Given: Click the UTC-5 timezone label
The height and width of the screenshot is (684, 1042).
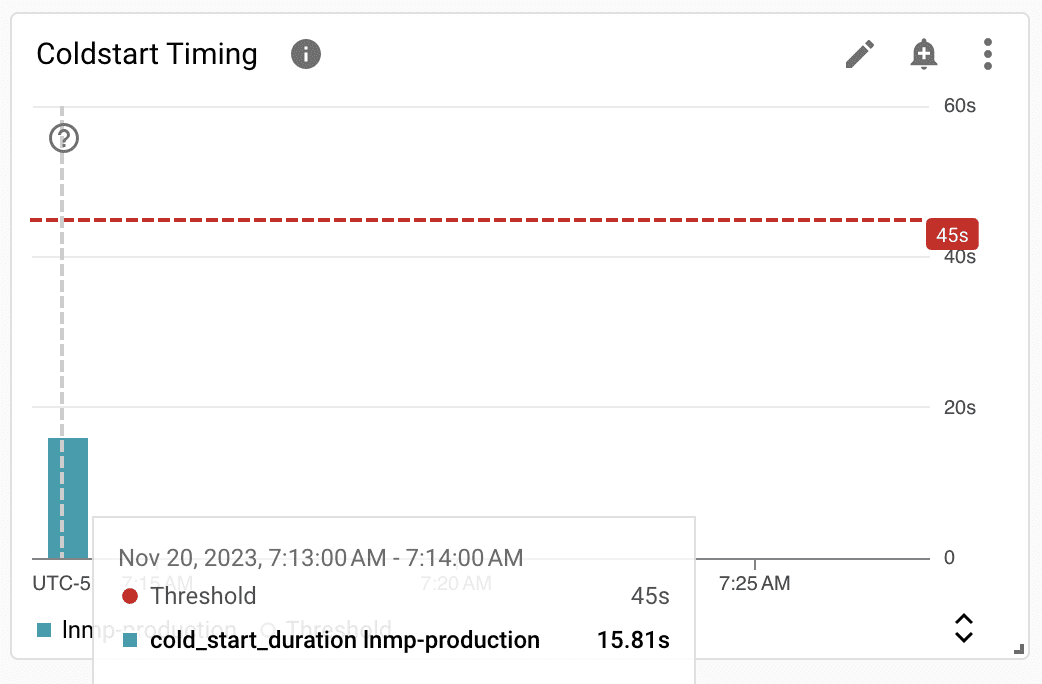Looking at the screenshot, I should click(x=61, y=583).
